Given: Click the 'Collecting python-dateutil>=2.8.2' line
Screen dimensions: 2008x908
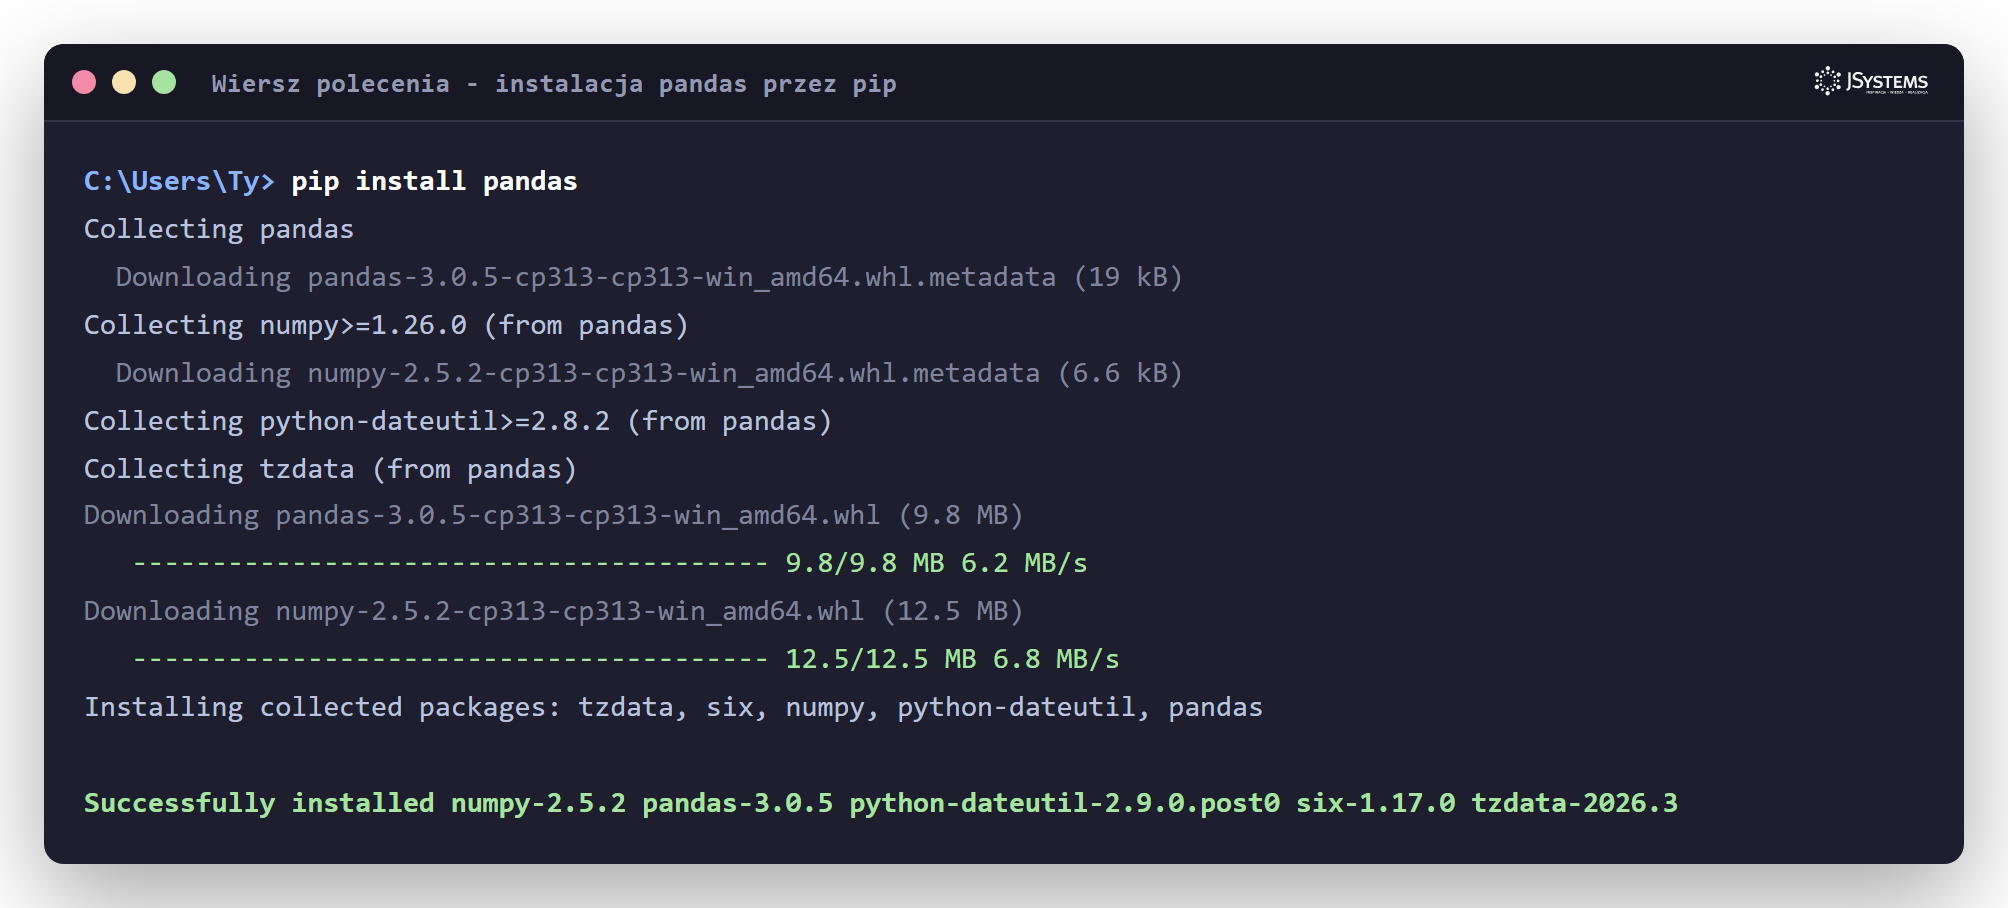Looking at the screenshot, I should click(458, 421).
